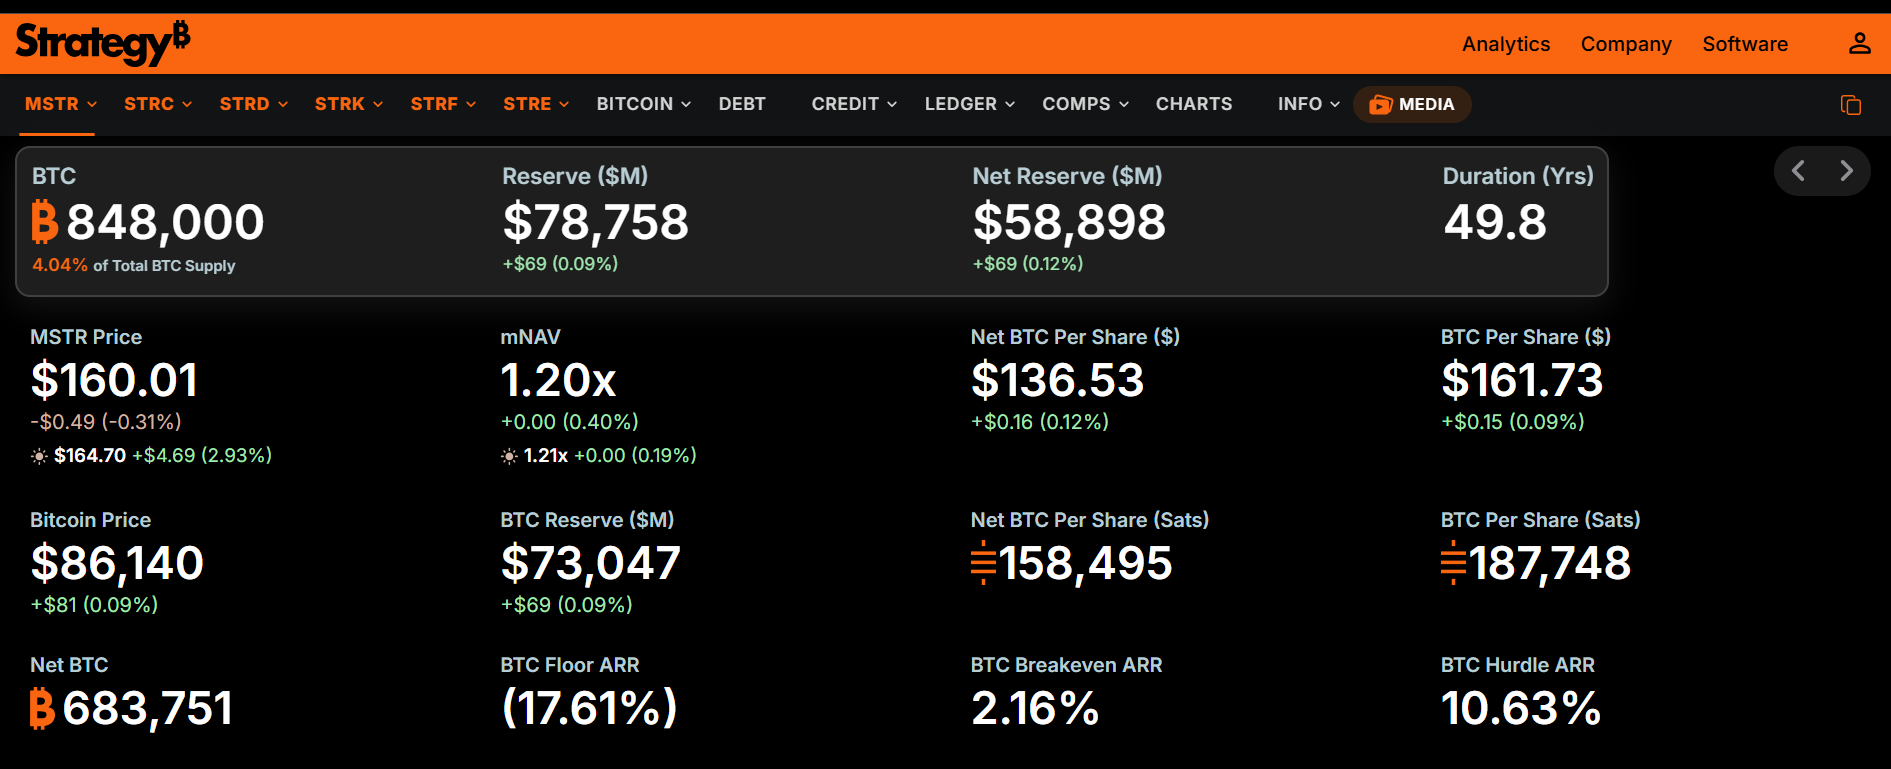Open the BITCOIN menu
Viewport: 1891px width, 769px height.
pyautogui.click(x=644, y=104)
